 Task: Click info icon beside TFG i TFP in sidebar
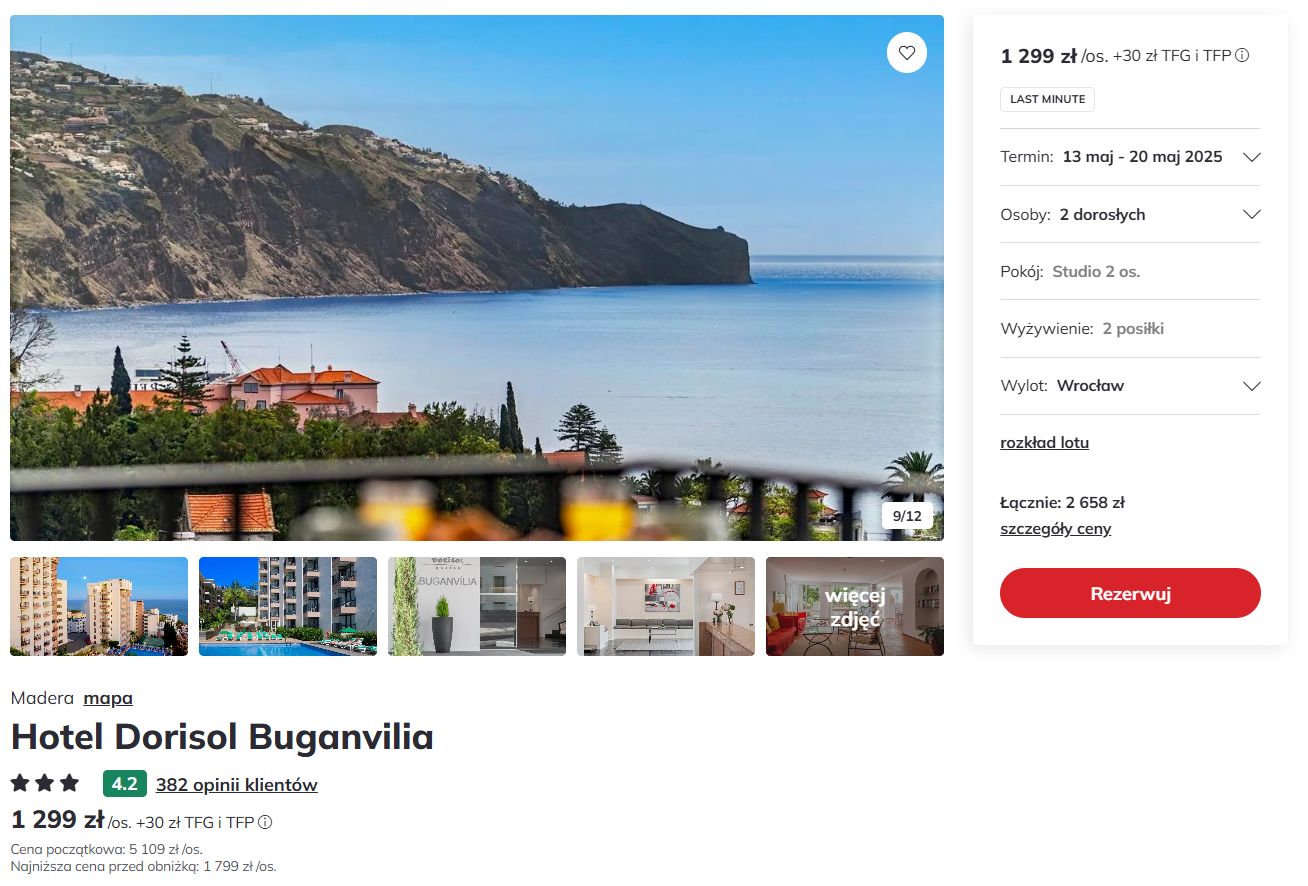(x=1242, y=56)
